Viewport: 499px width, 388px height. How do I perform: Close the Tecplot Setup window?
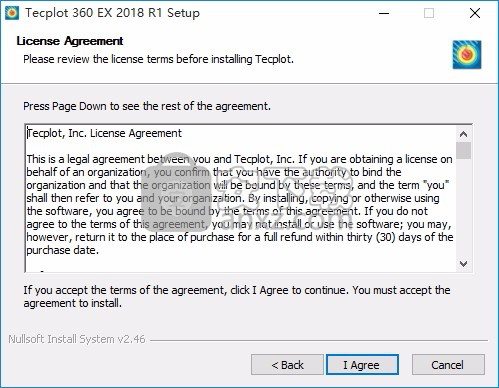click(x=475, y=13)
